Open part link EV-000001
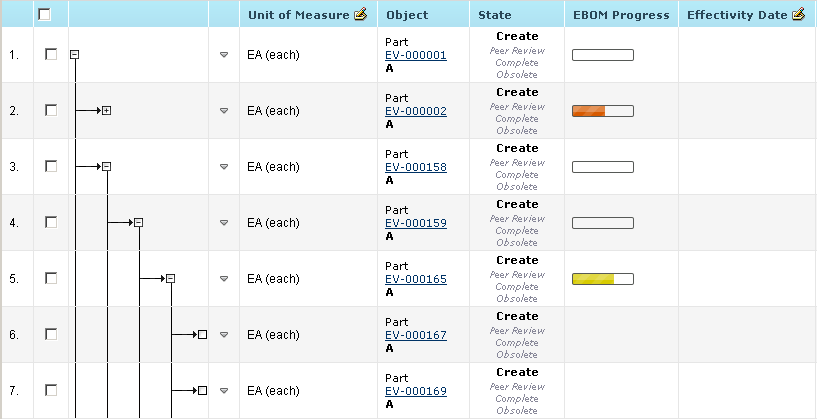817x419 pixels. pos(415,56)
